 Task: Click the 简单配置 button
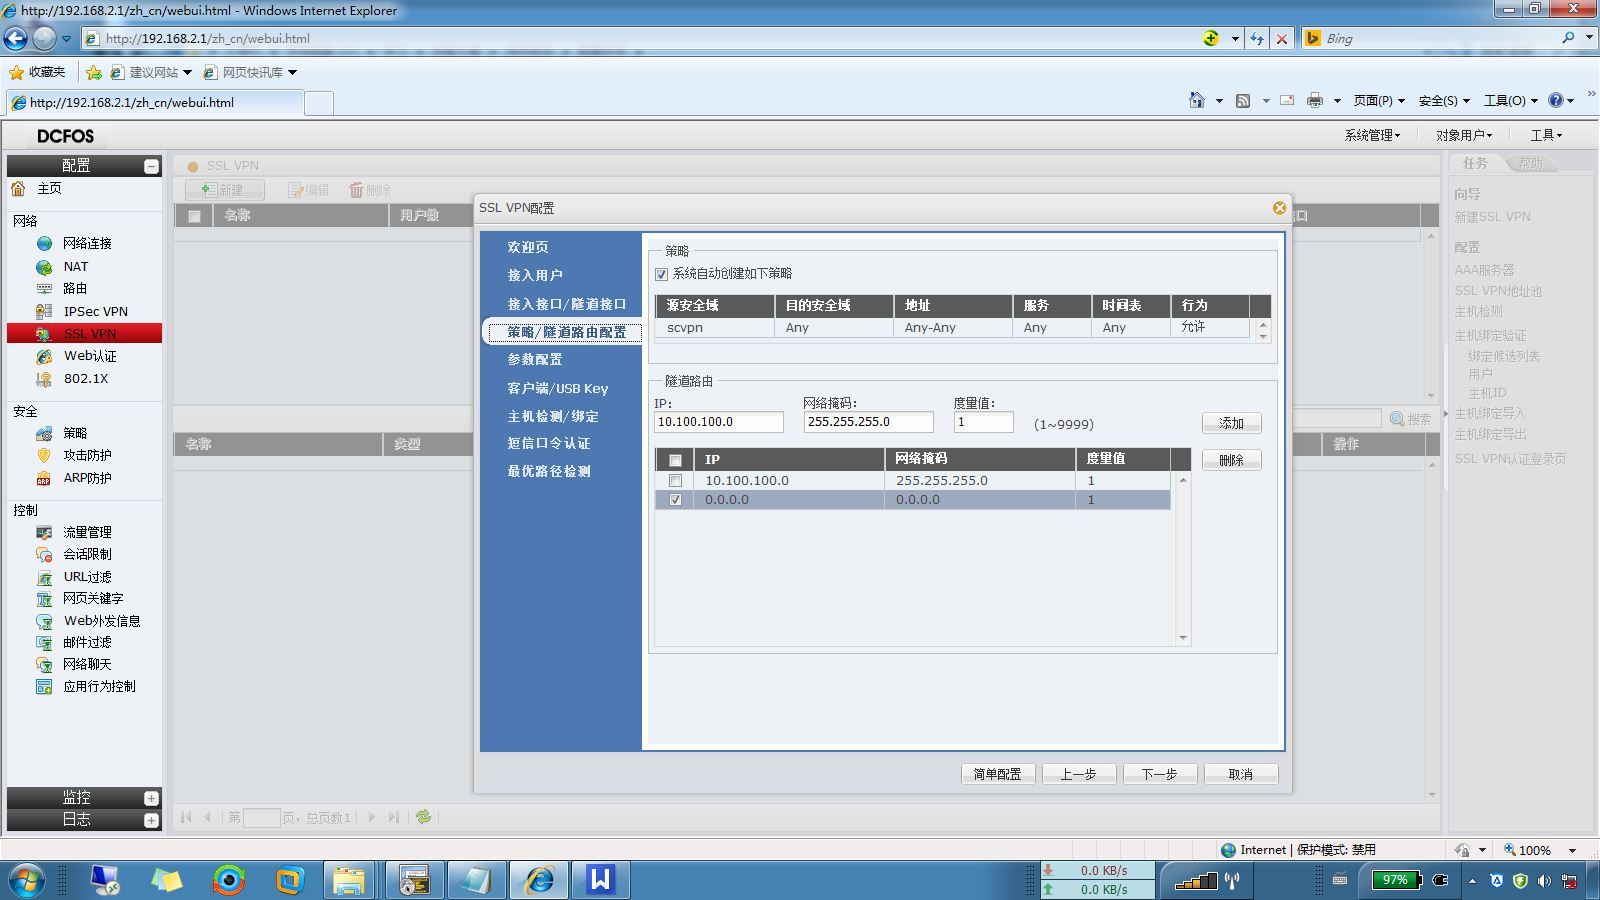point(997,774)
